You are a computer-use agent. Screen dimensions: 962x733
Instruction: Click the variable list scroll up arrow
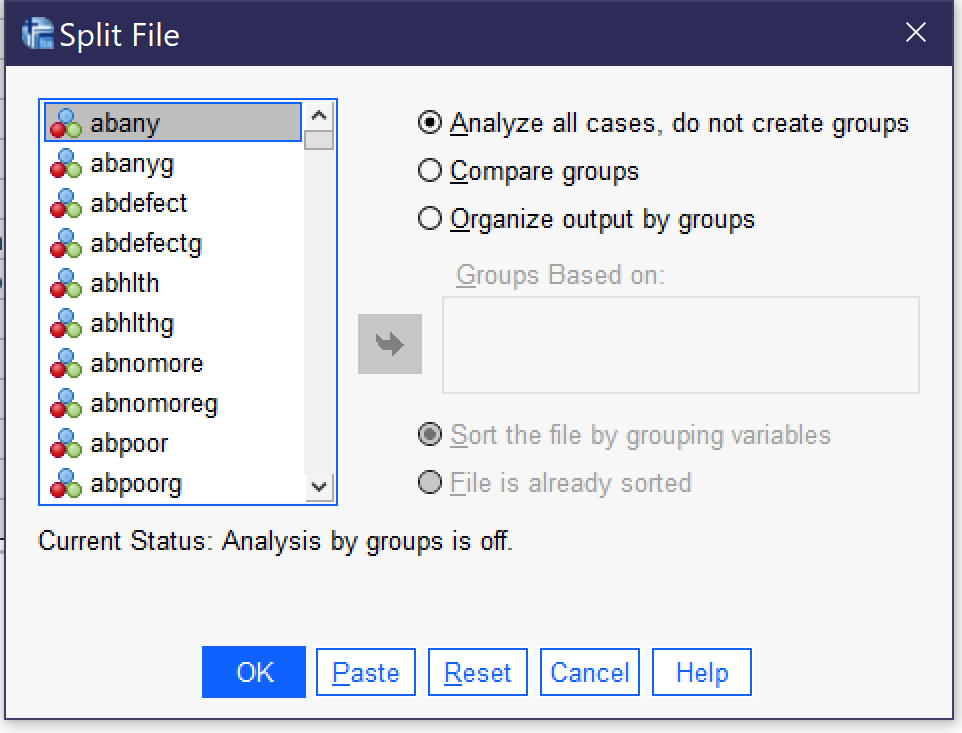(x=318, y=115)
